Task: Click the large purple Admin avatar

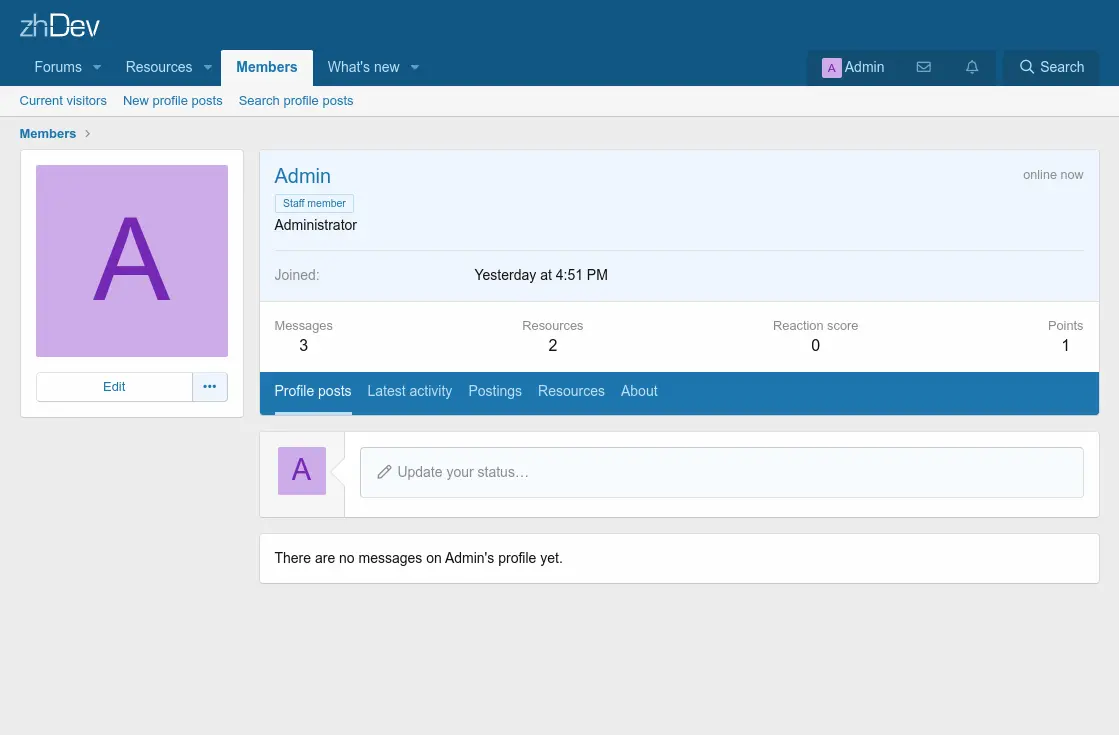Action: coord(132,261)
